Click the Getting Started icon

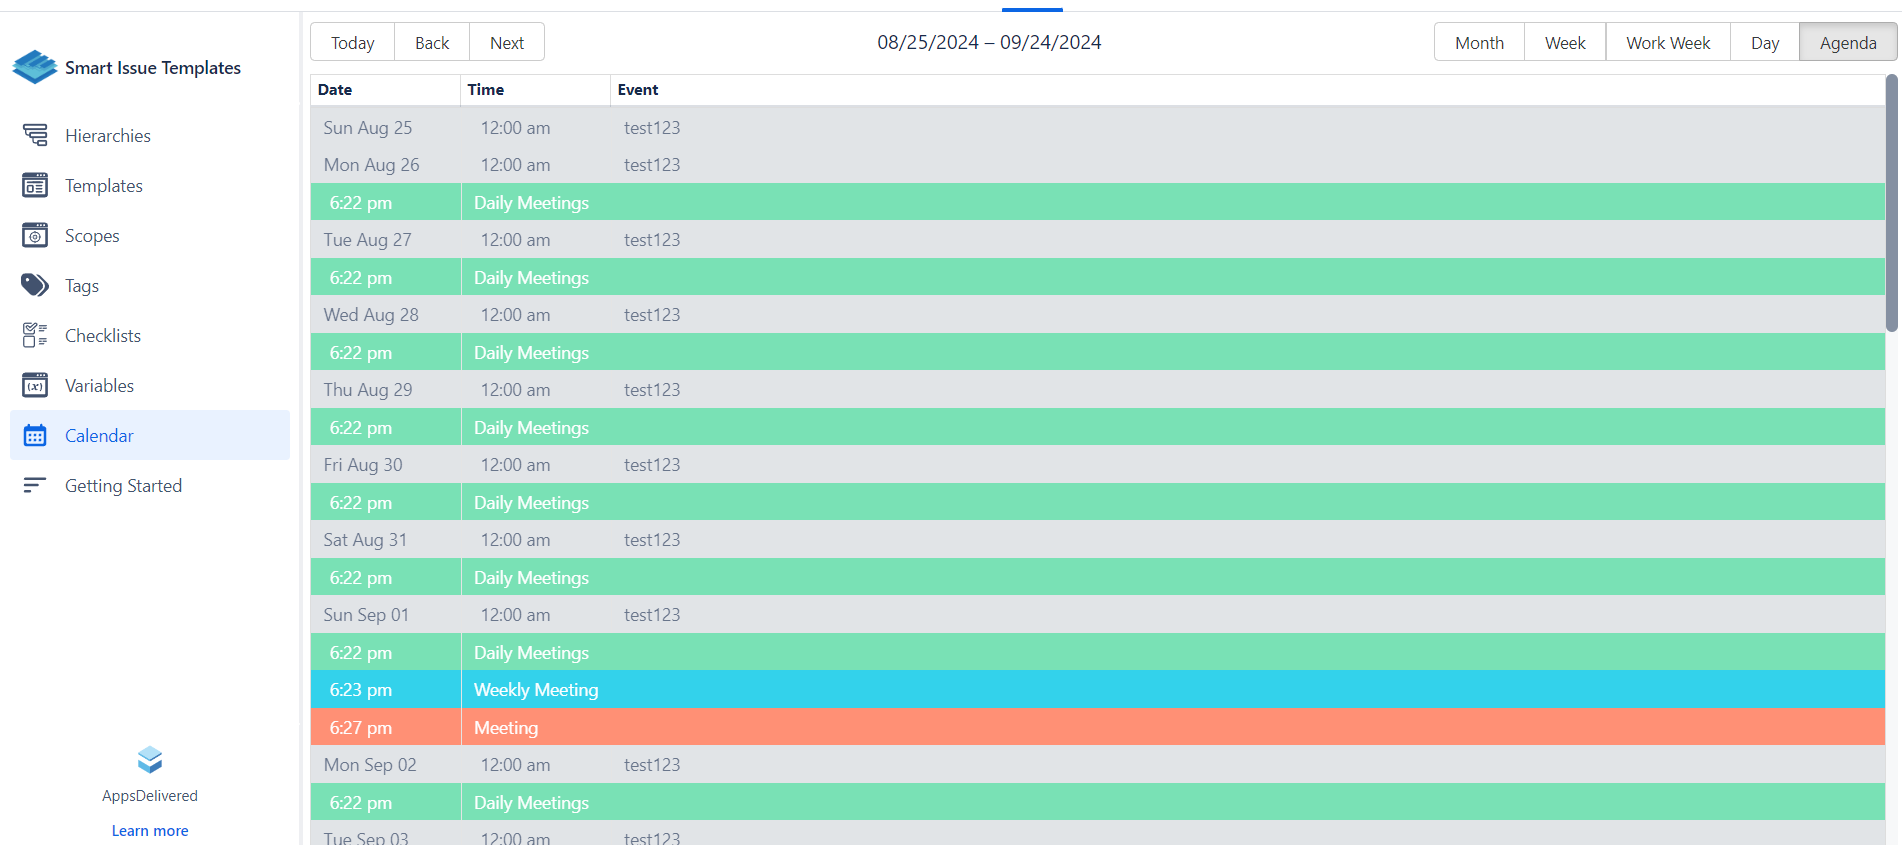[x=35, y=485]
